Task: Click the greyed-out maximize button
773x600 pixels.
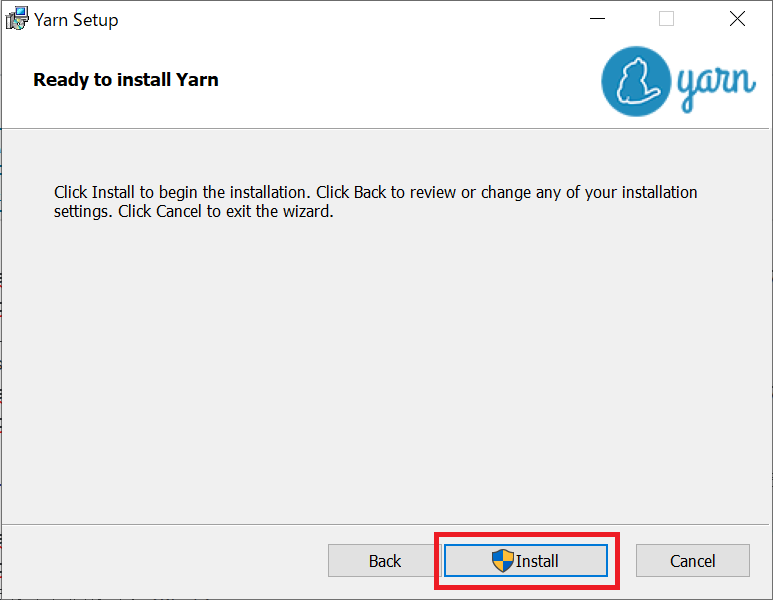Action: tap(667, 19)
